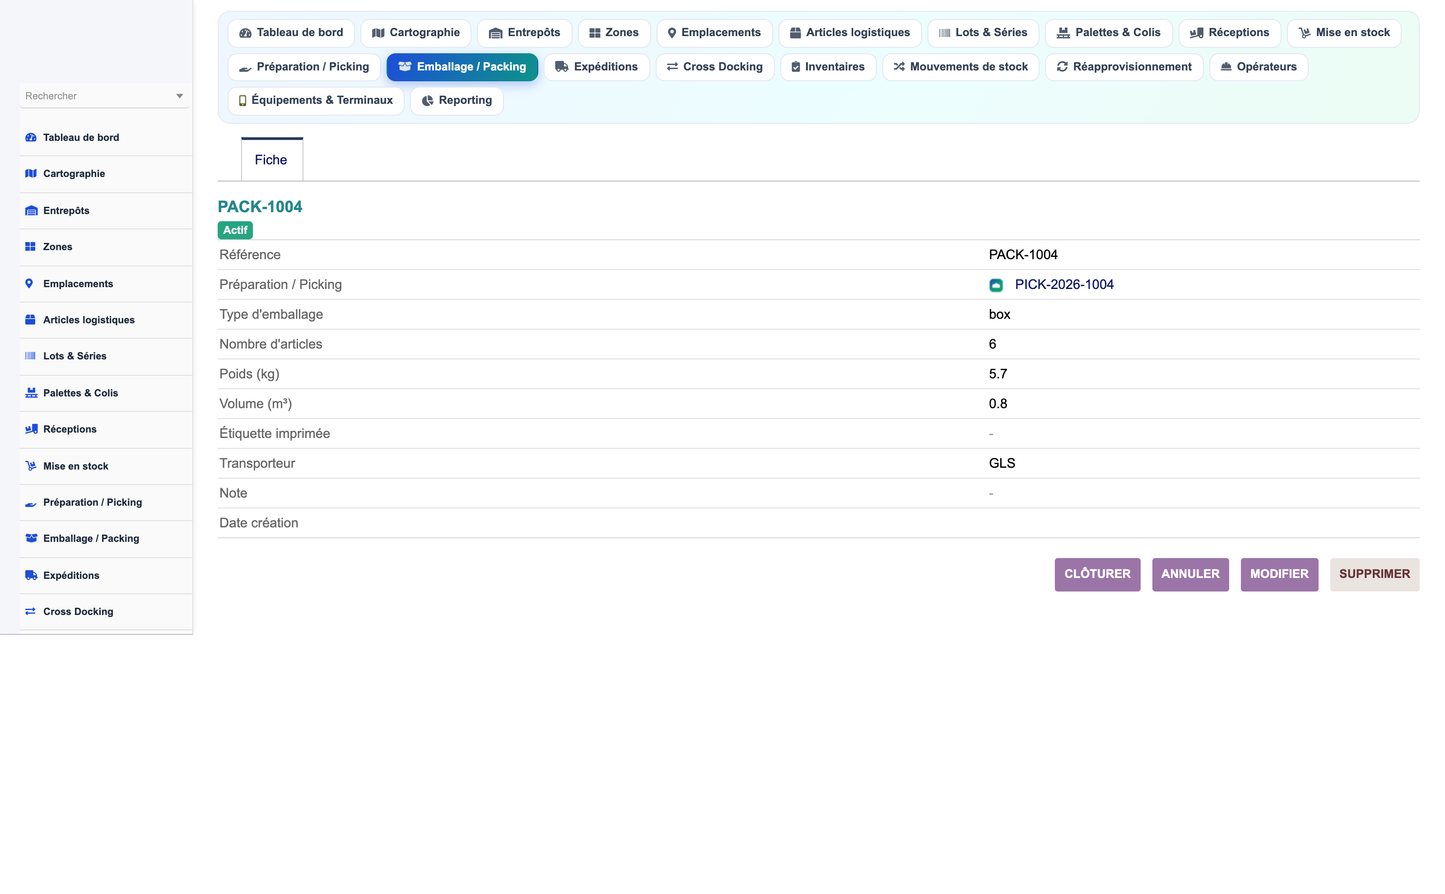Click the Nombre d'articles value 6

[x=993, y=344]
